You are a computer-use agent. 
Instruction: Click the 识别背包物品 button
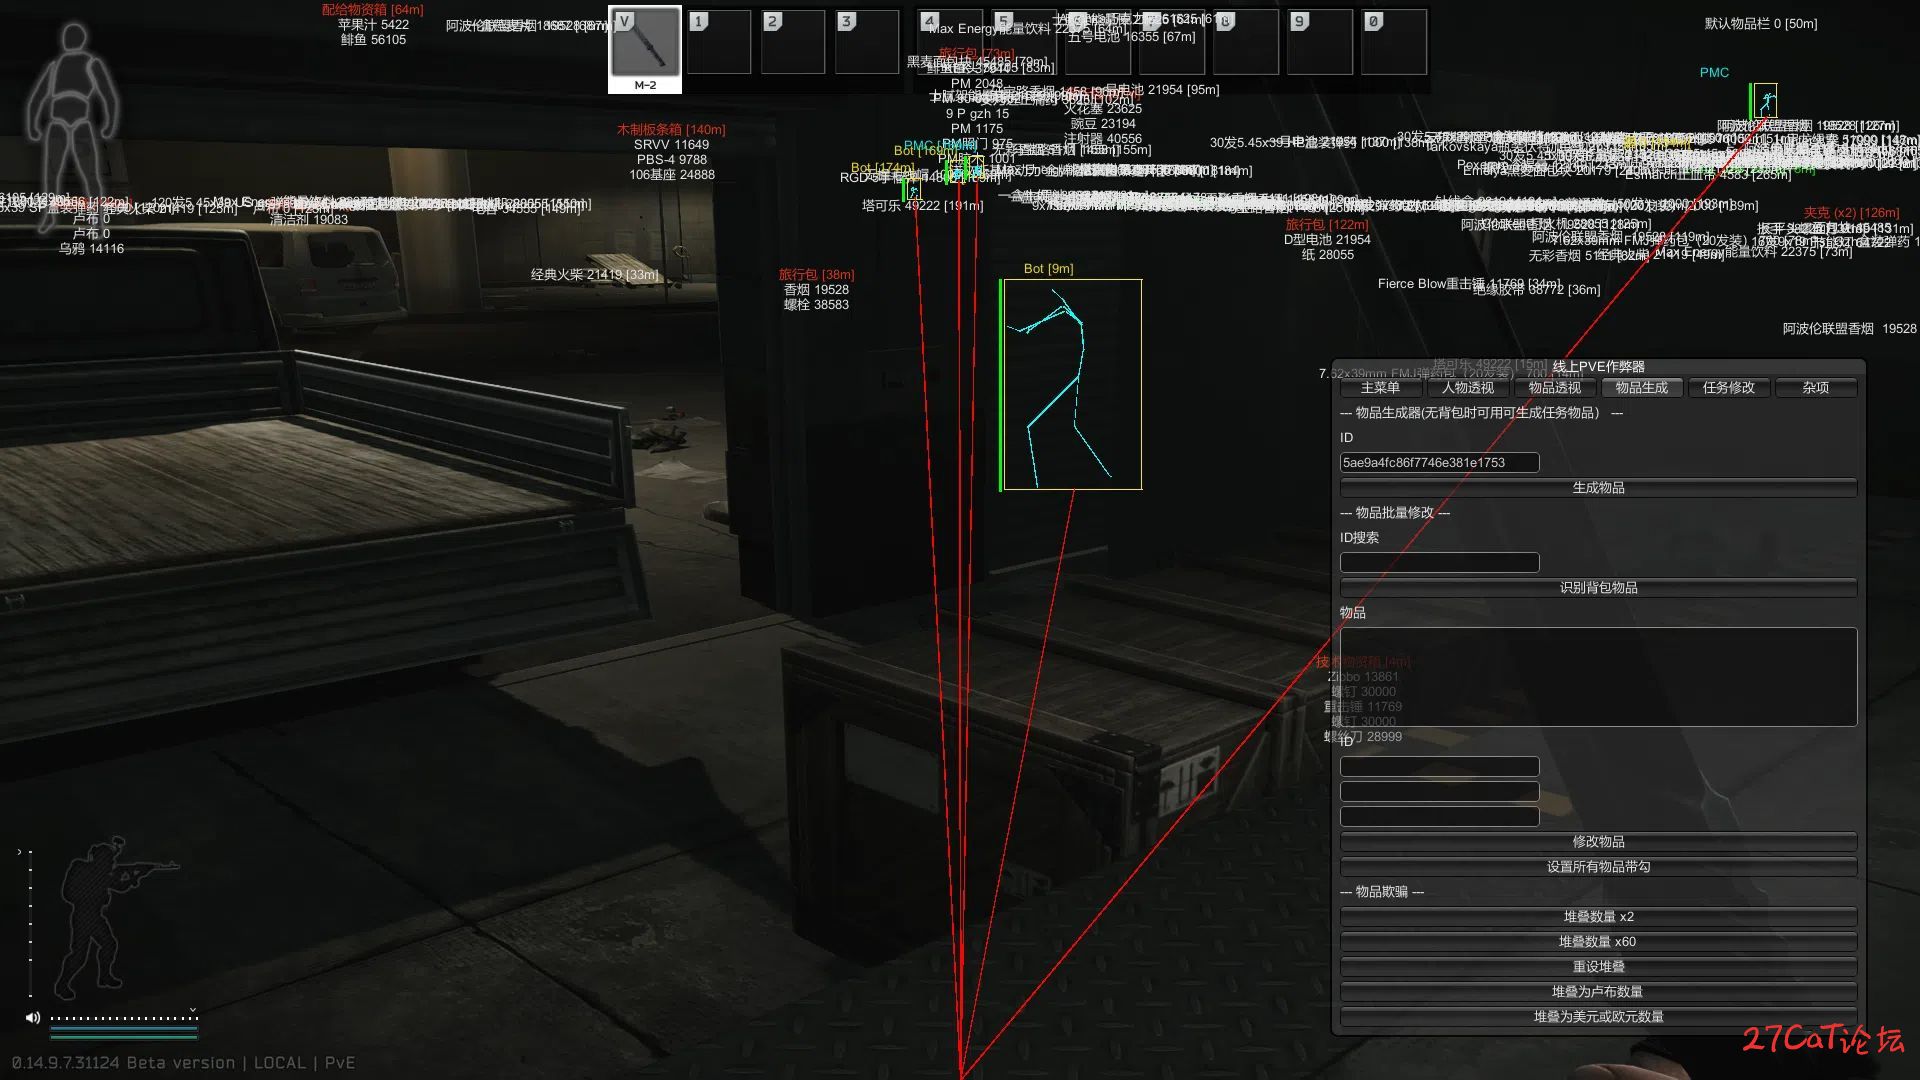[1598, 588]
